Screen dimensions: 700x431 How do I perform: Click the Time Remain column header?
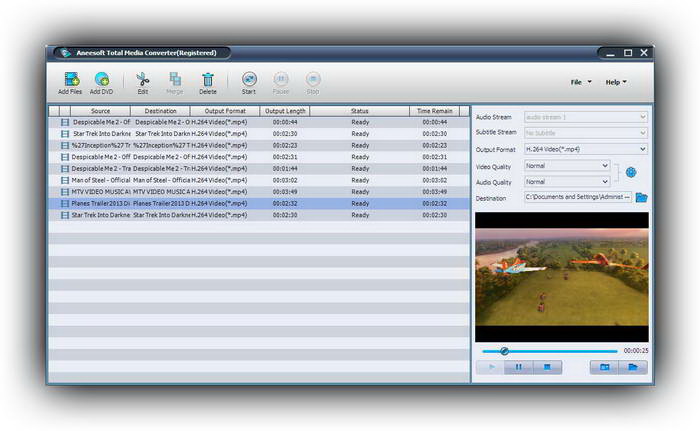[434, 111]
